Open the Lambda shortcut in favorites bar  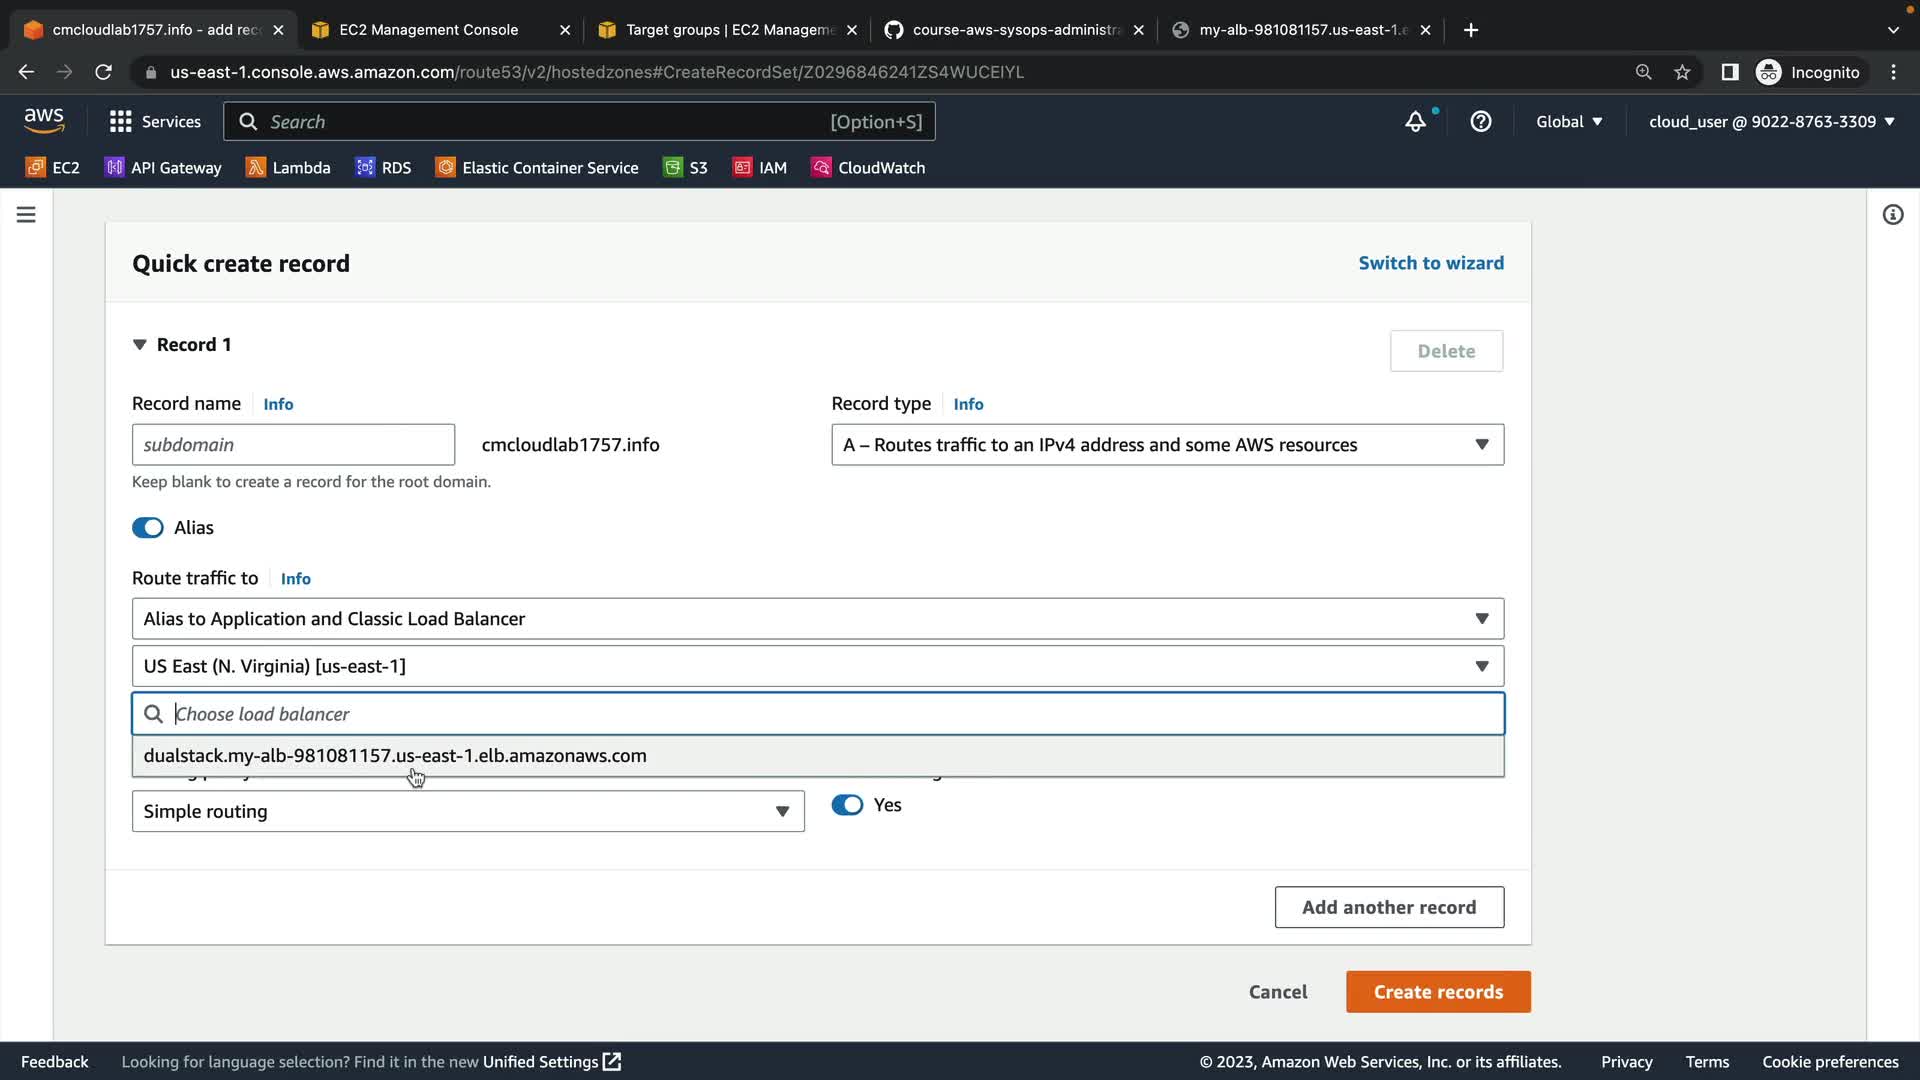click(288, 168)
